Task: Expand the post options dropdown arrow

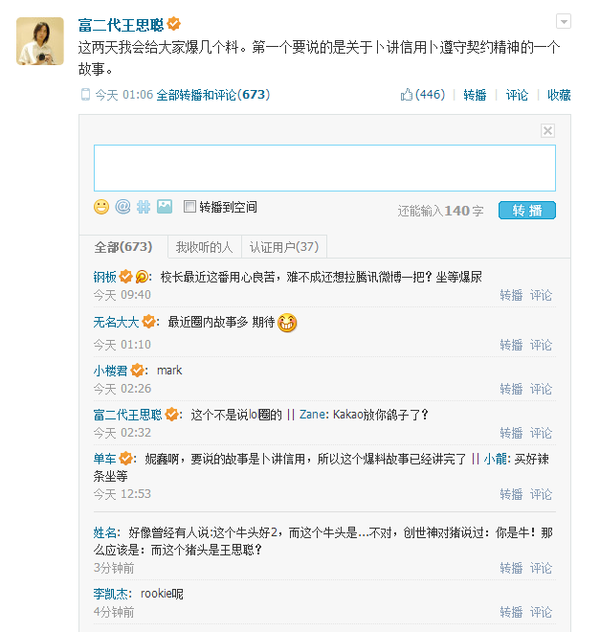Action: (x=564, y=21)
